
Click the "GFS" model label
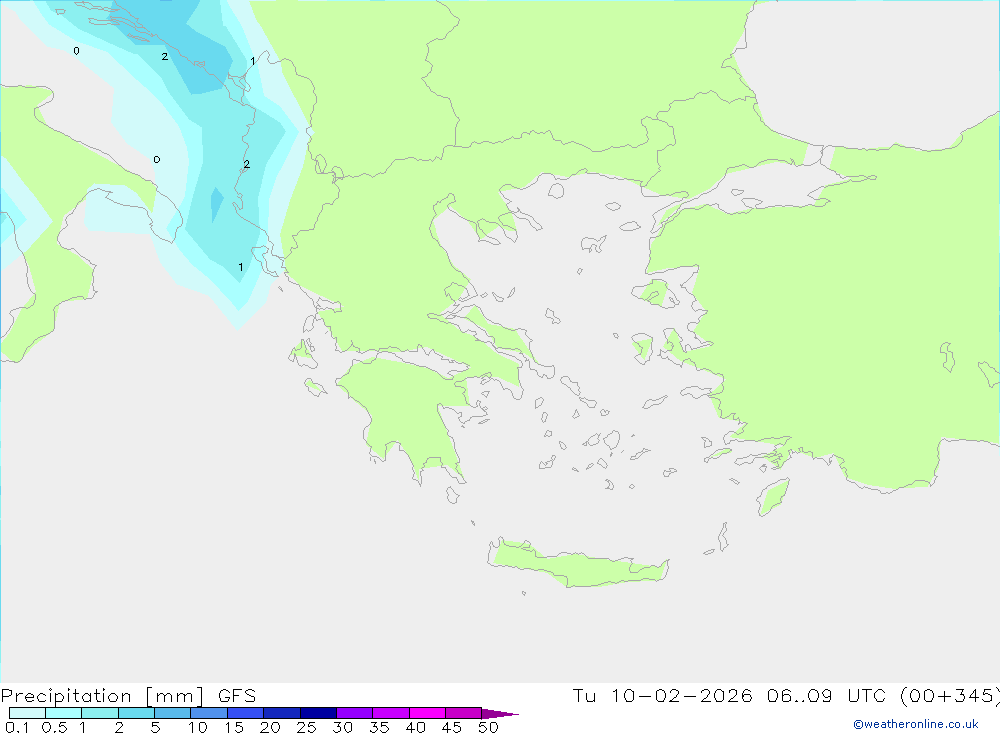[237, 695]
